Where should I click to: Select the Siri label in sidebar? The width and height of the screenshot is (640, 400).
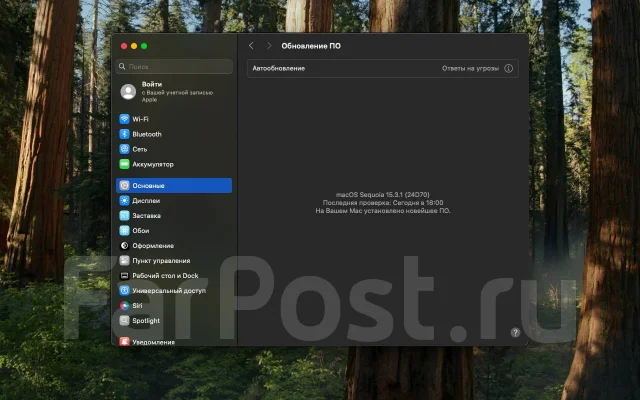tap(137, 306)
